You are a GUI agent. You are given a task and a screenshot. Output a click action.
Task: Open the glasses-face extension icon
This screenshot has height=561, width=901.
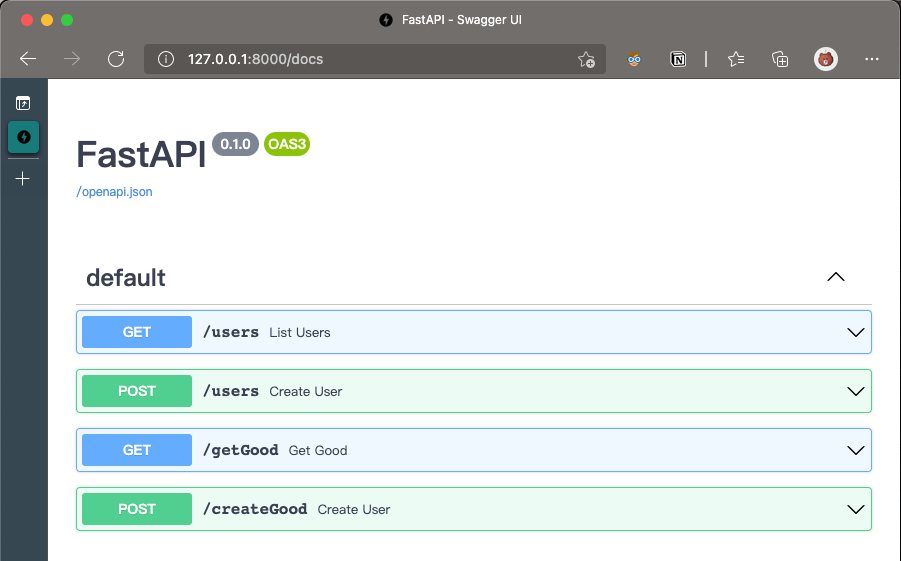pos(634,59)
